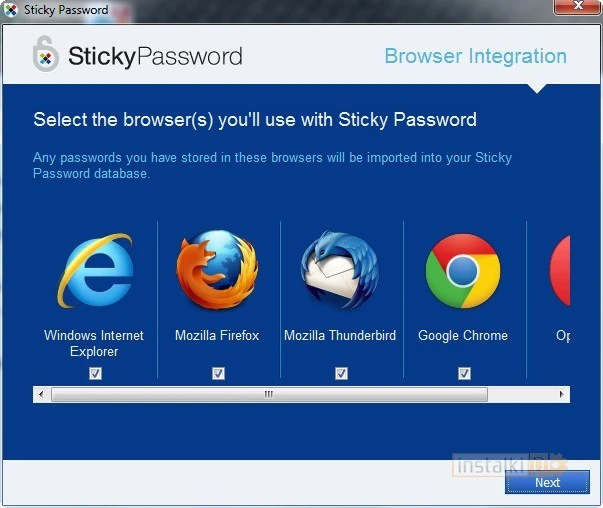Uncheck the Windows Internet Explorer checkbox

tap(95, 373)
